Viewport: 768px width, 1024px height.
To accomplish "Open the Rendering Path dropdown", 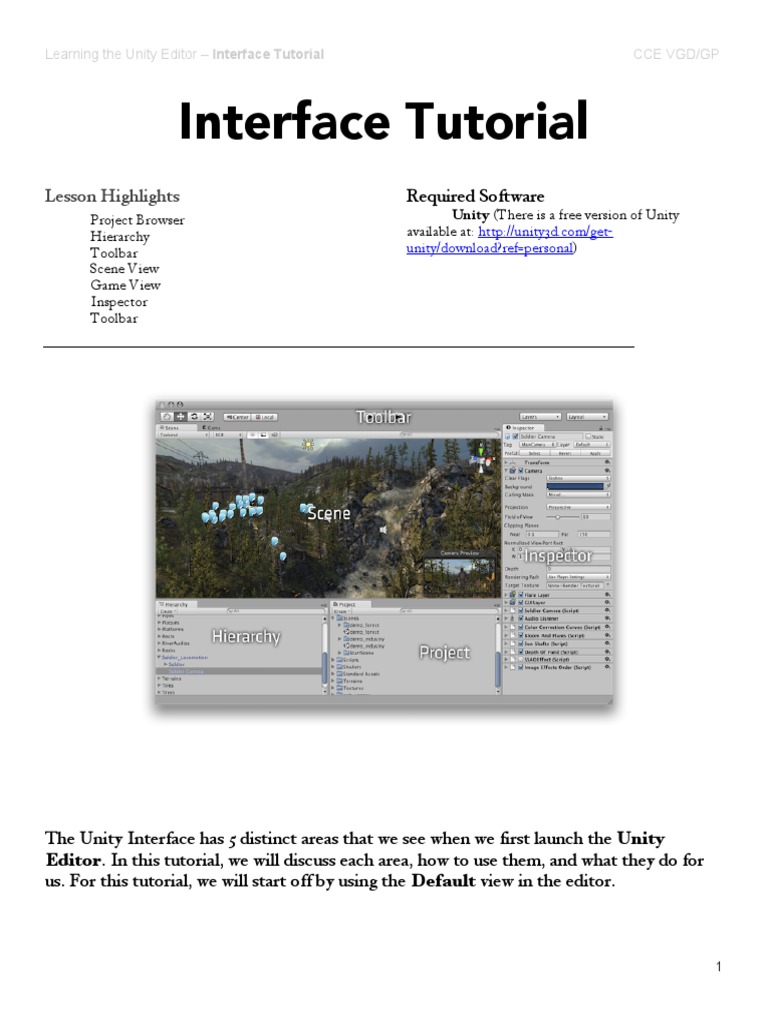I will click(579, 577).
